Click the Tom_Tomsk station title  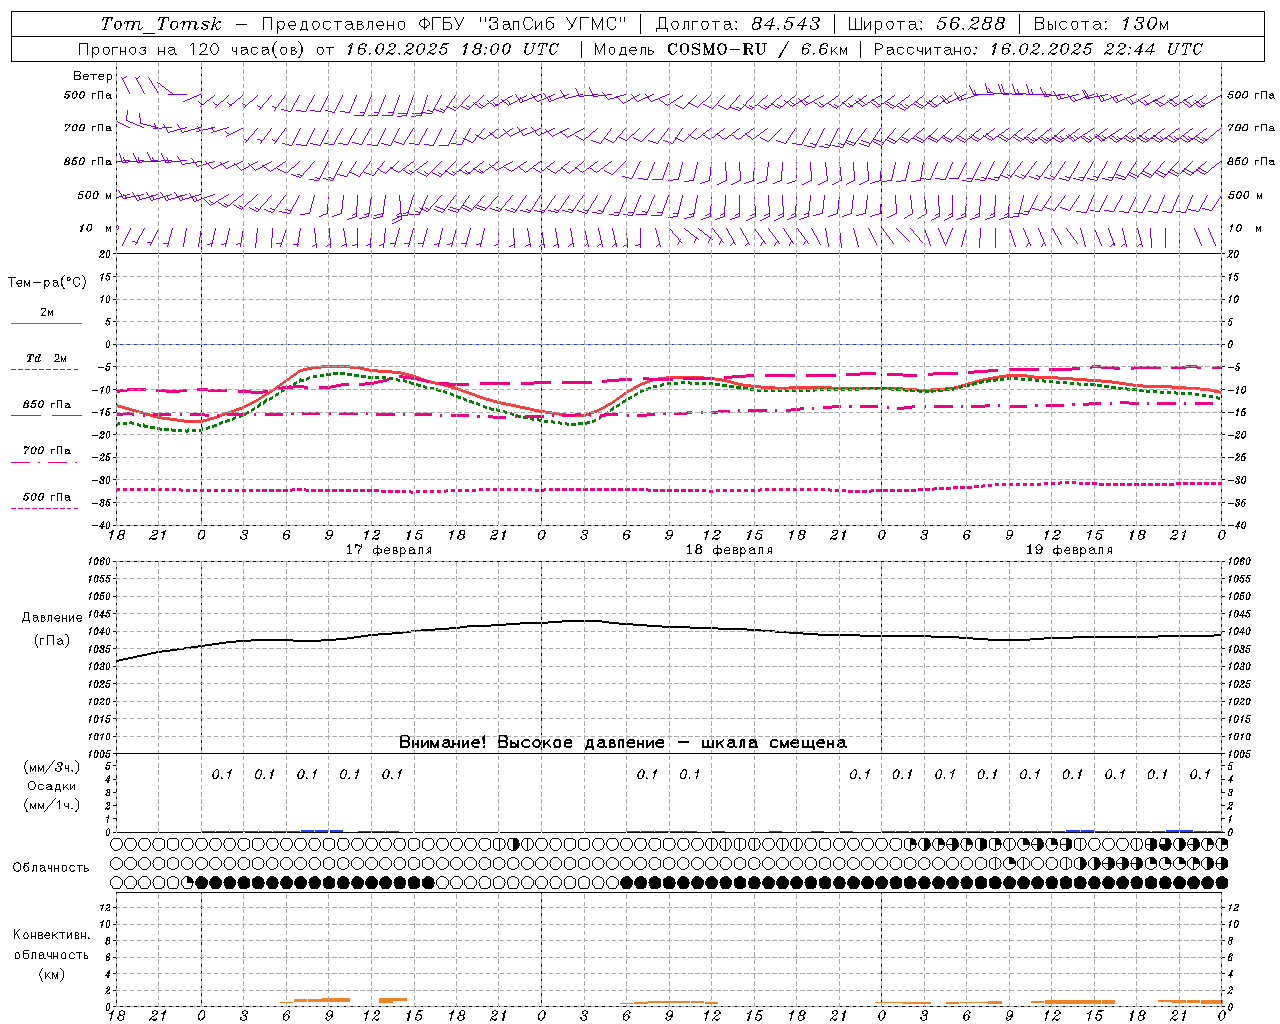(161, 24)
